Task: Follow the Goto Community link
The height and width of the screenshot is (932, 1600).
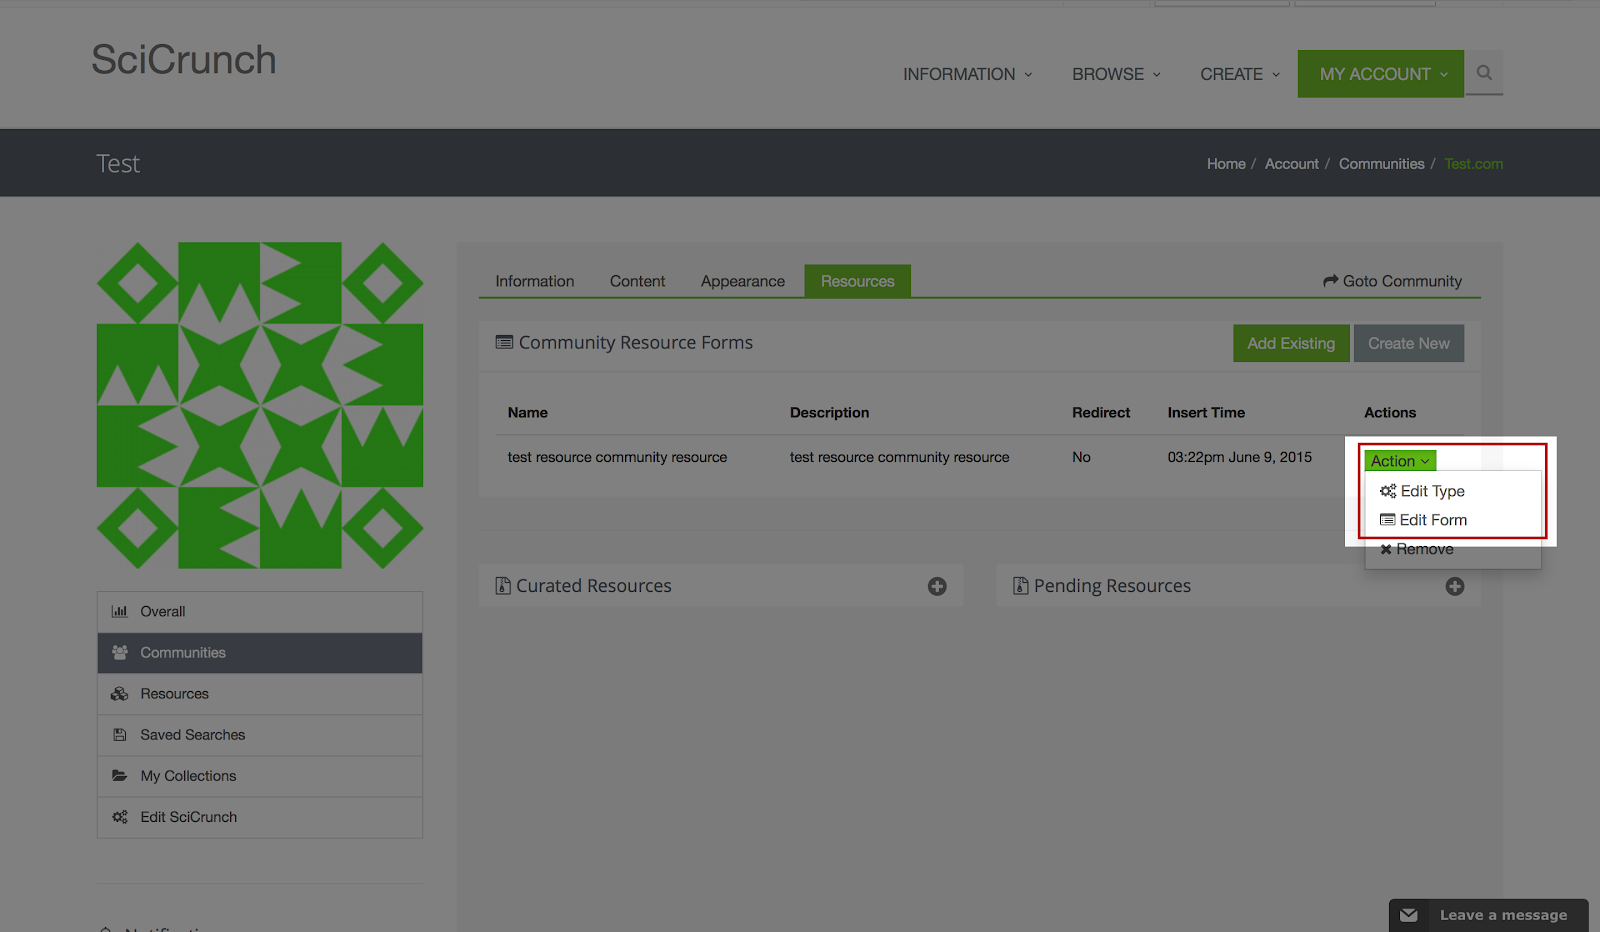Action: (x=1392, y=281)
